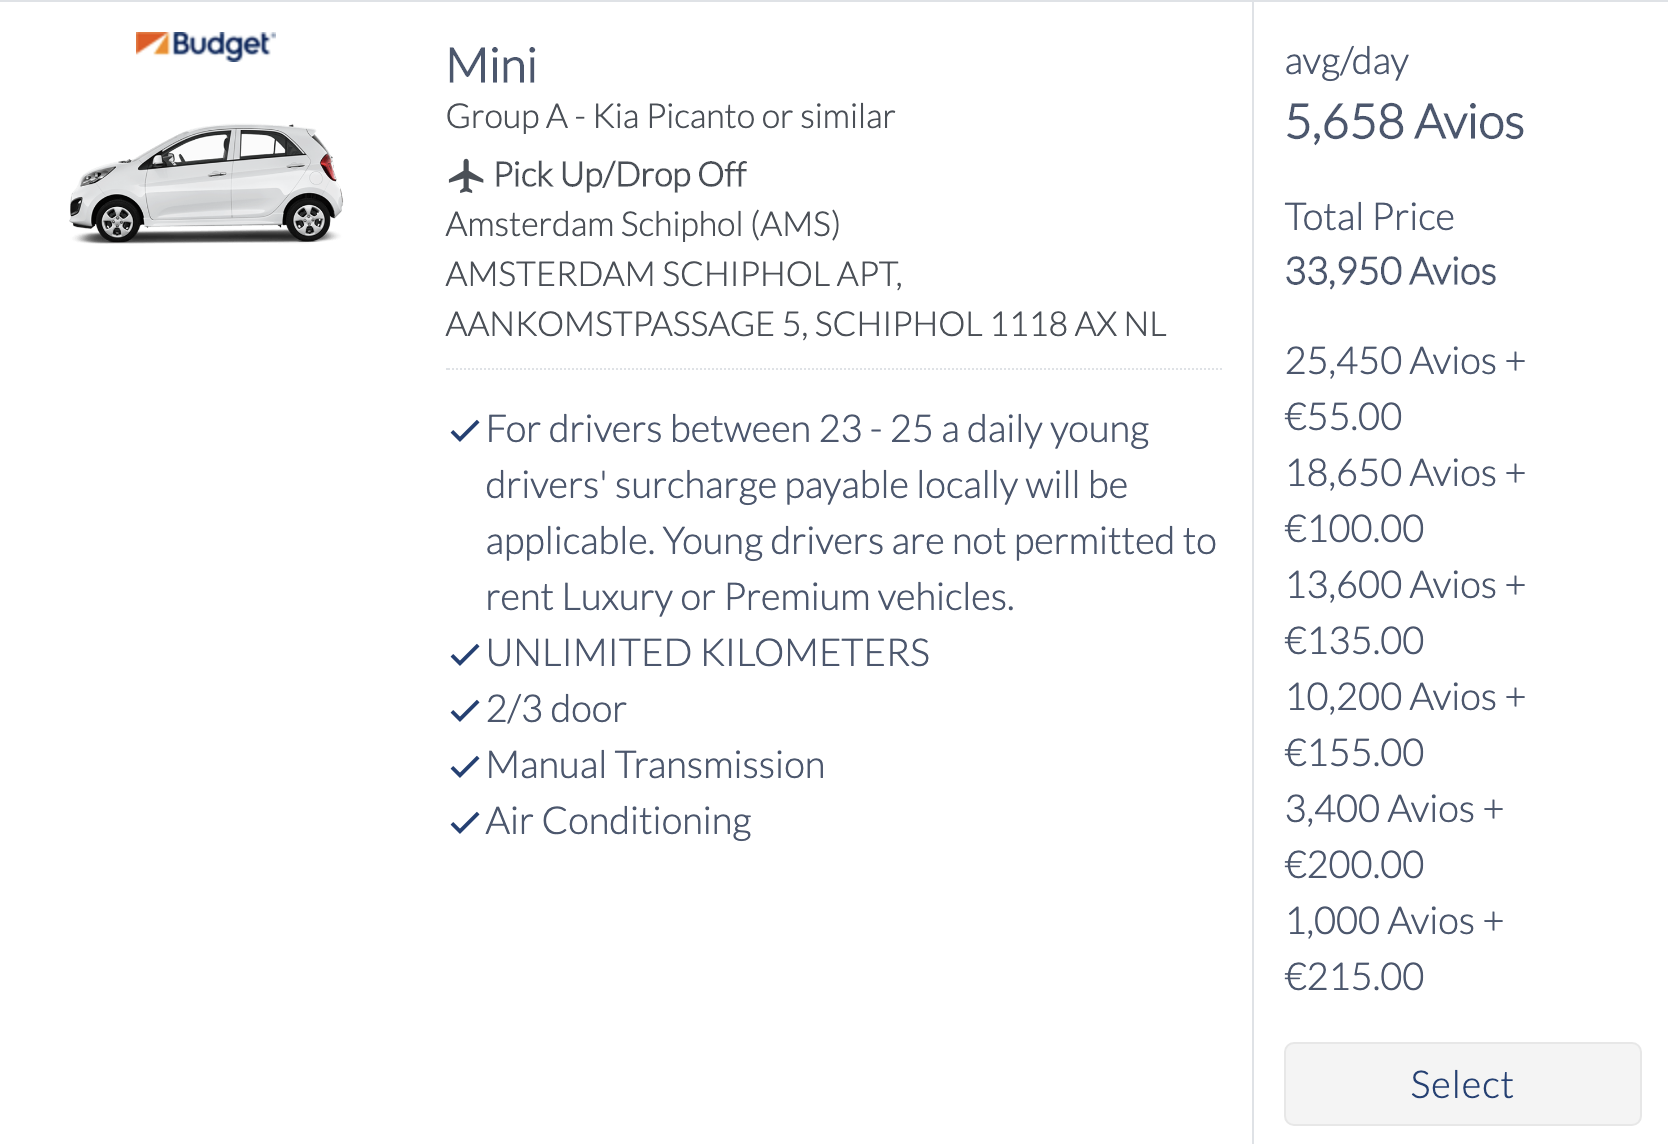The height and width of the screenshot is (1144, 1668).
Task: Choose the 25,450 Avios + €55.00 option
Action: click(x=1405, y=388)
